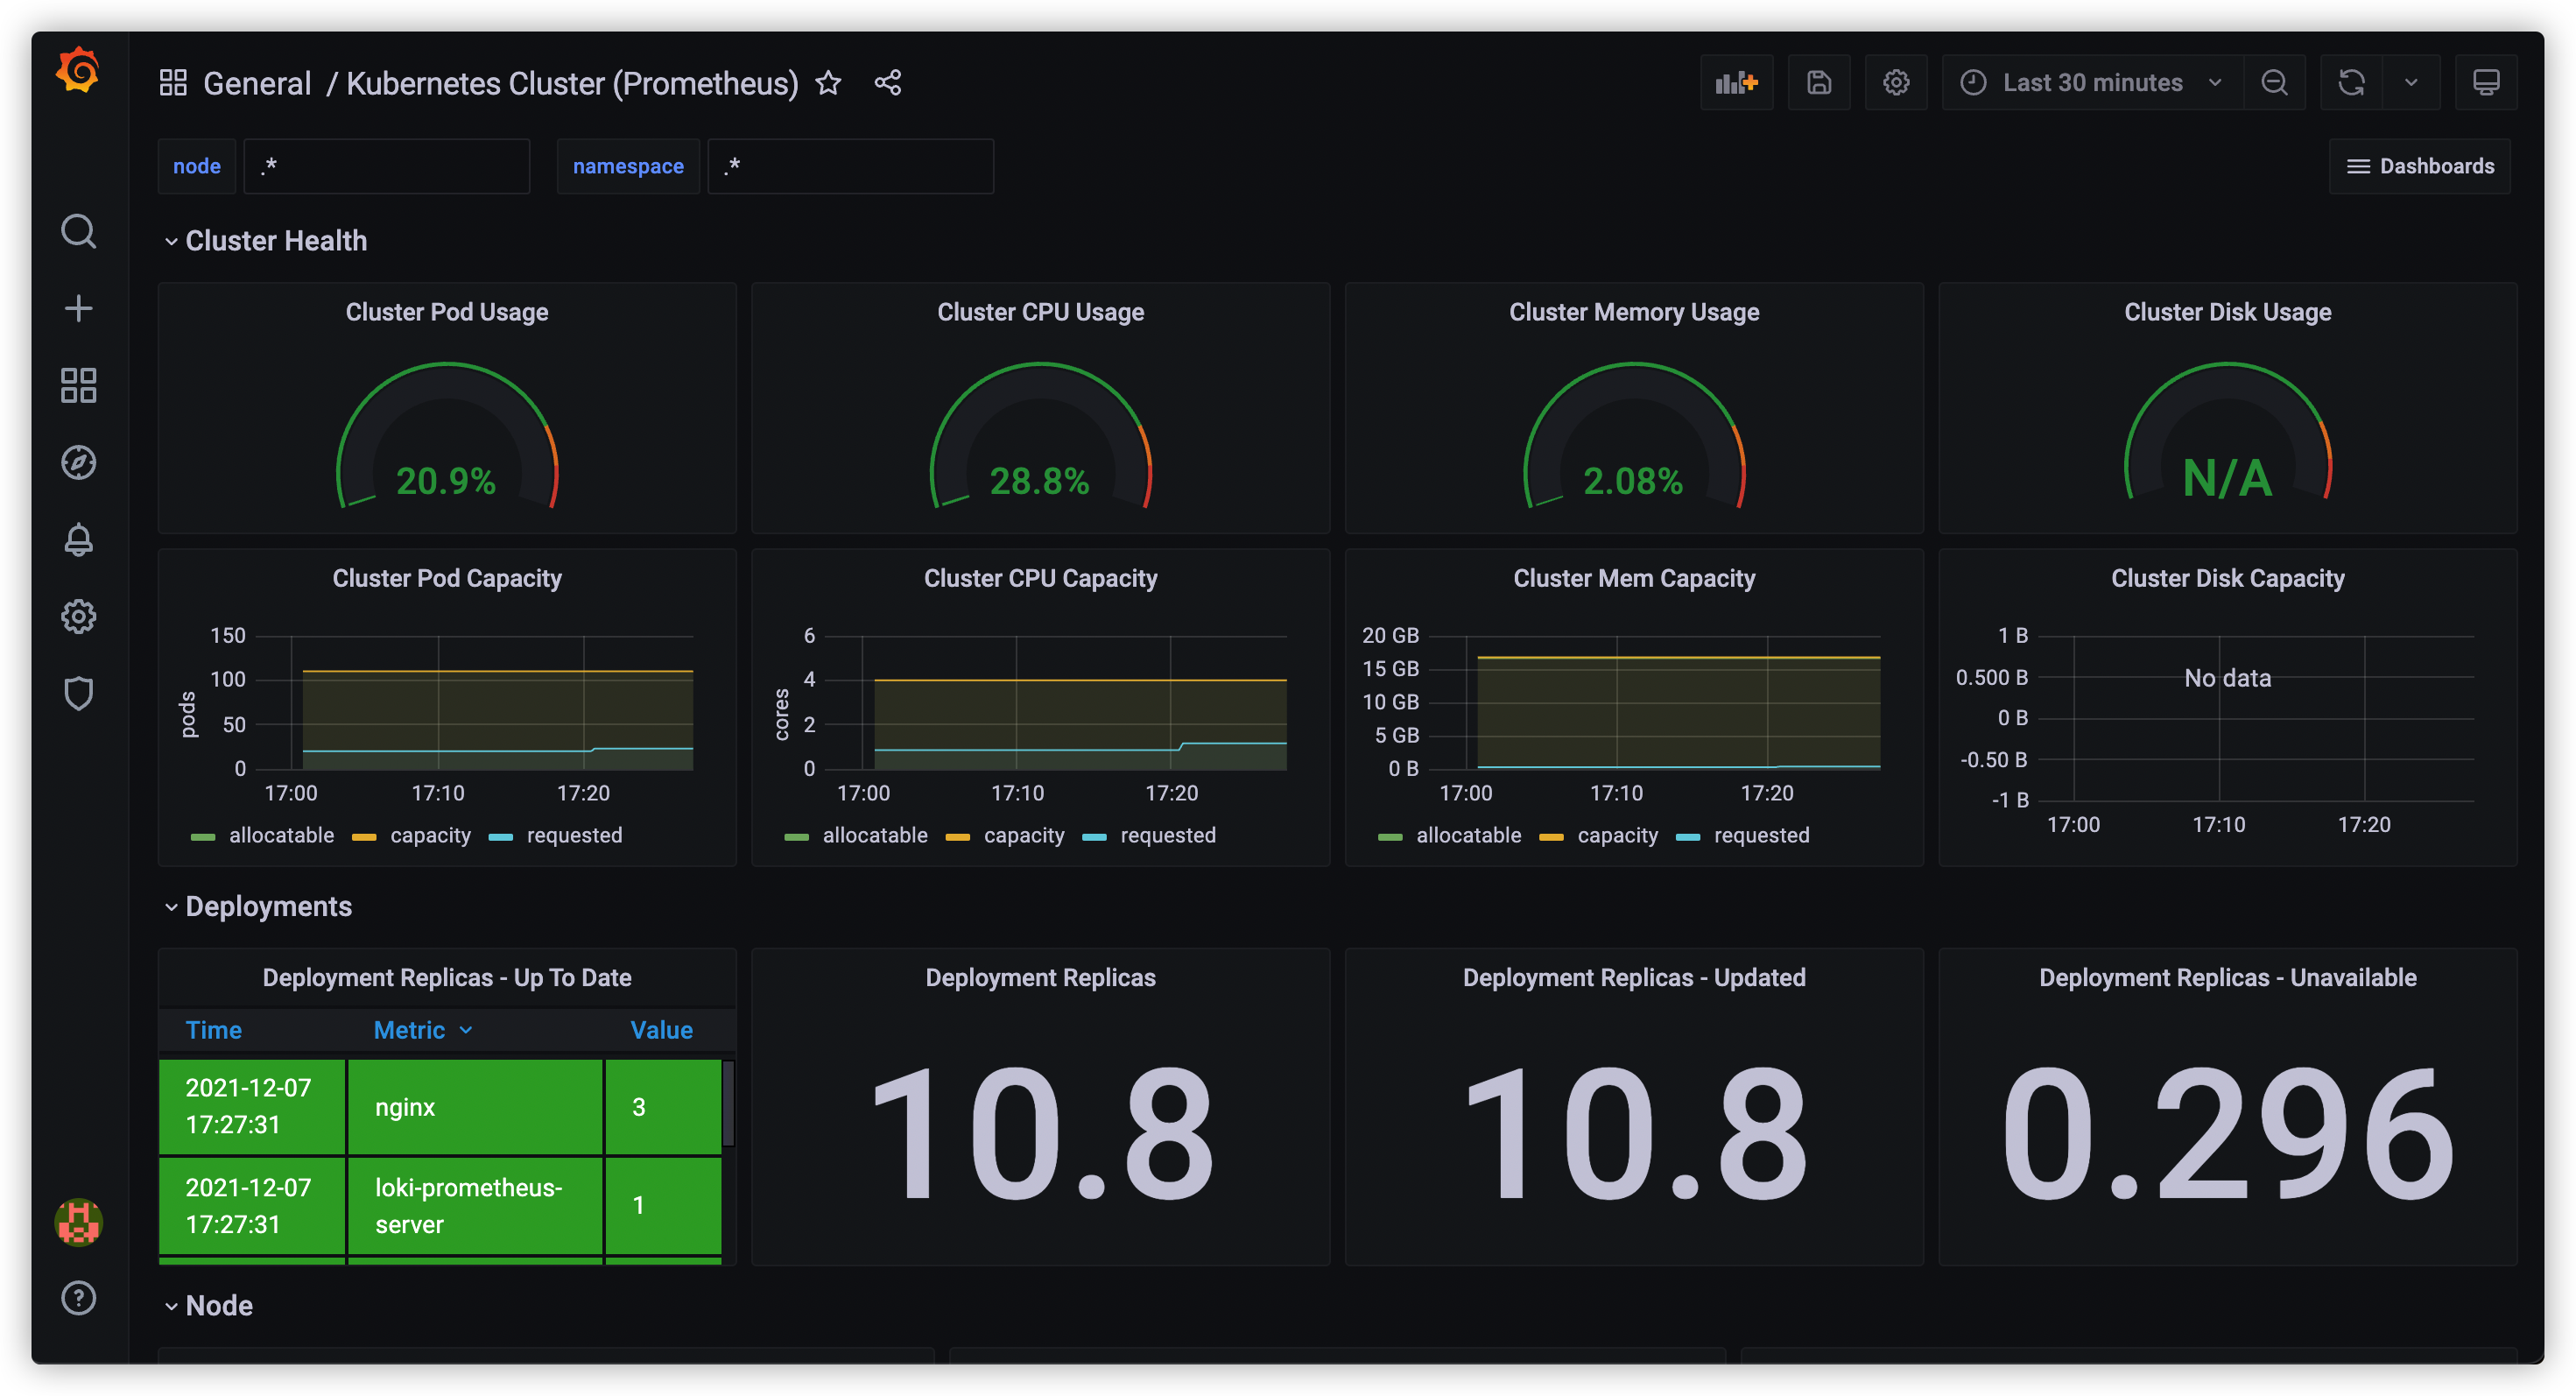Open the Deployment Replicas - Unavailable title menu
2576x1396 pixels.
point(2227,977)
